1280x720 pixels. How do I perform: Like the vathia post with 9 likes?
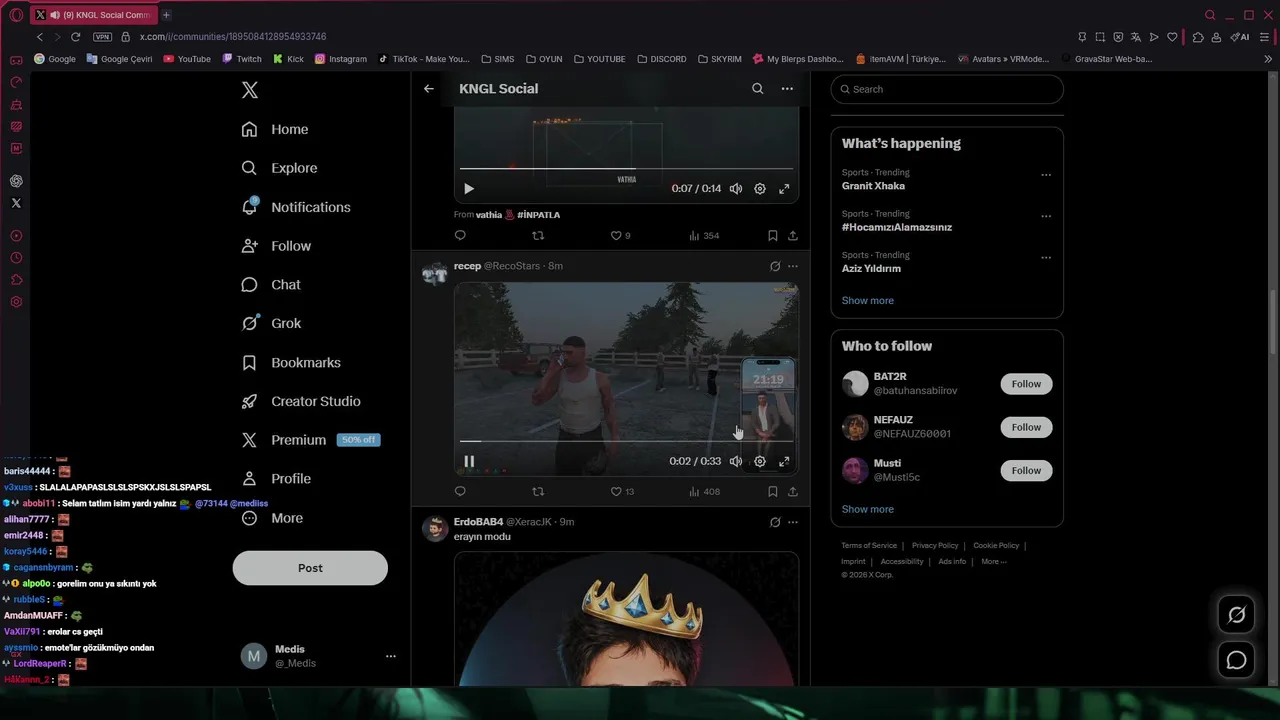coord(621,236)
